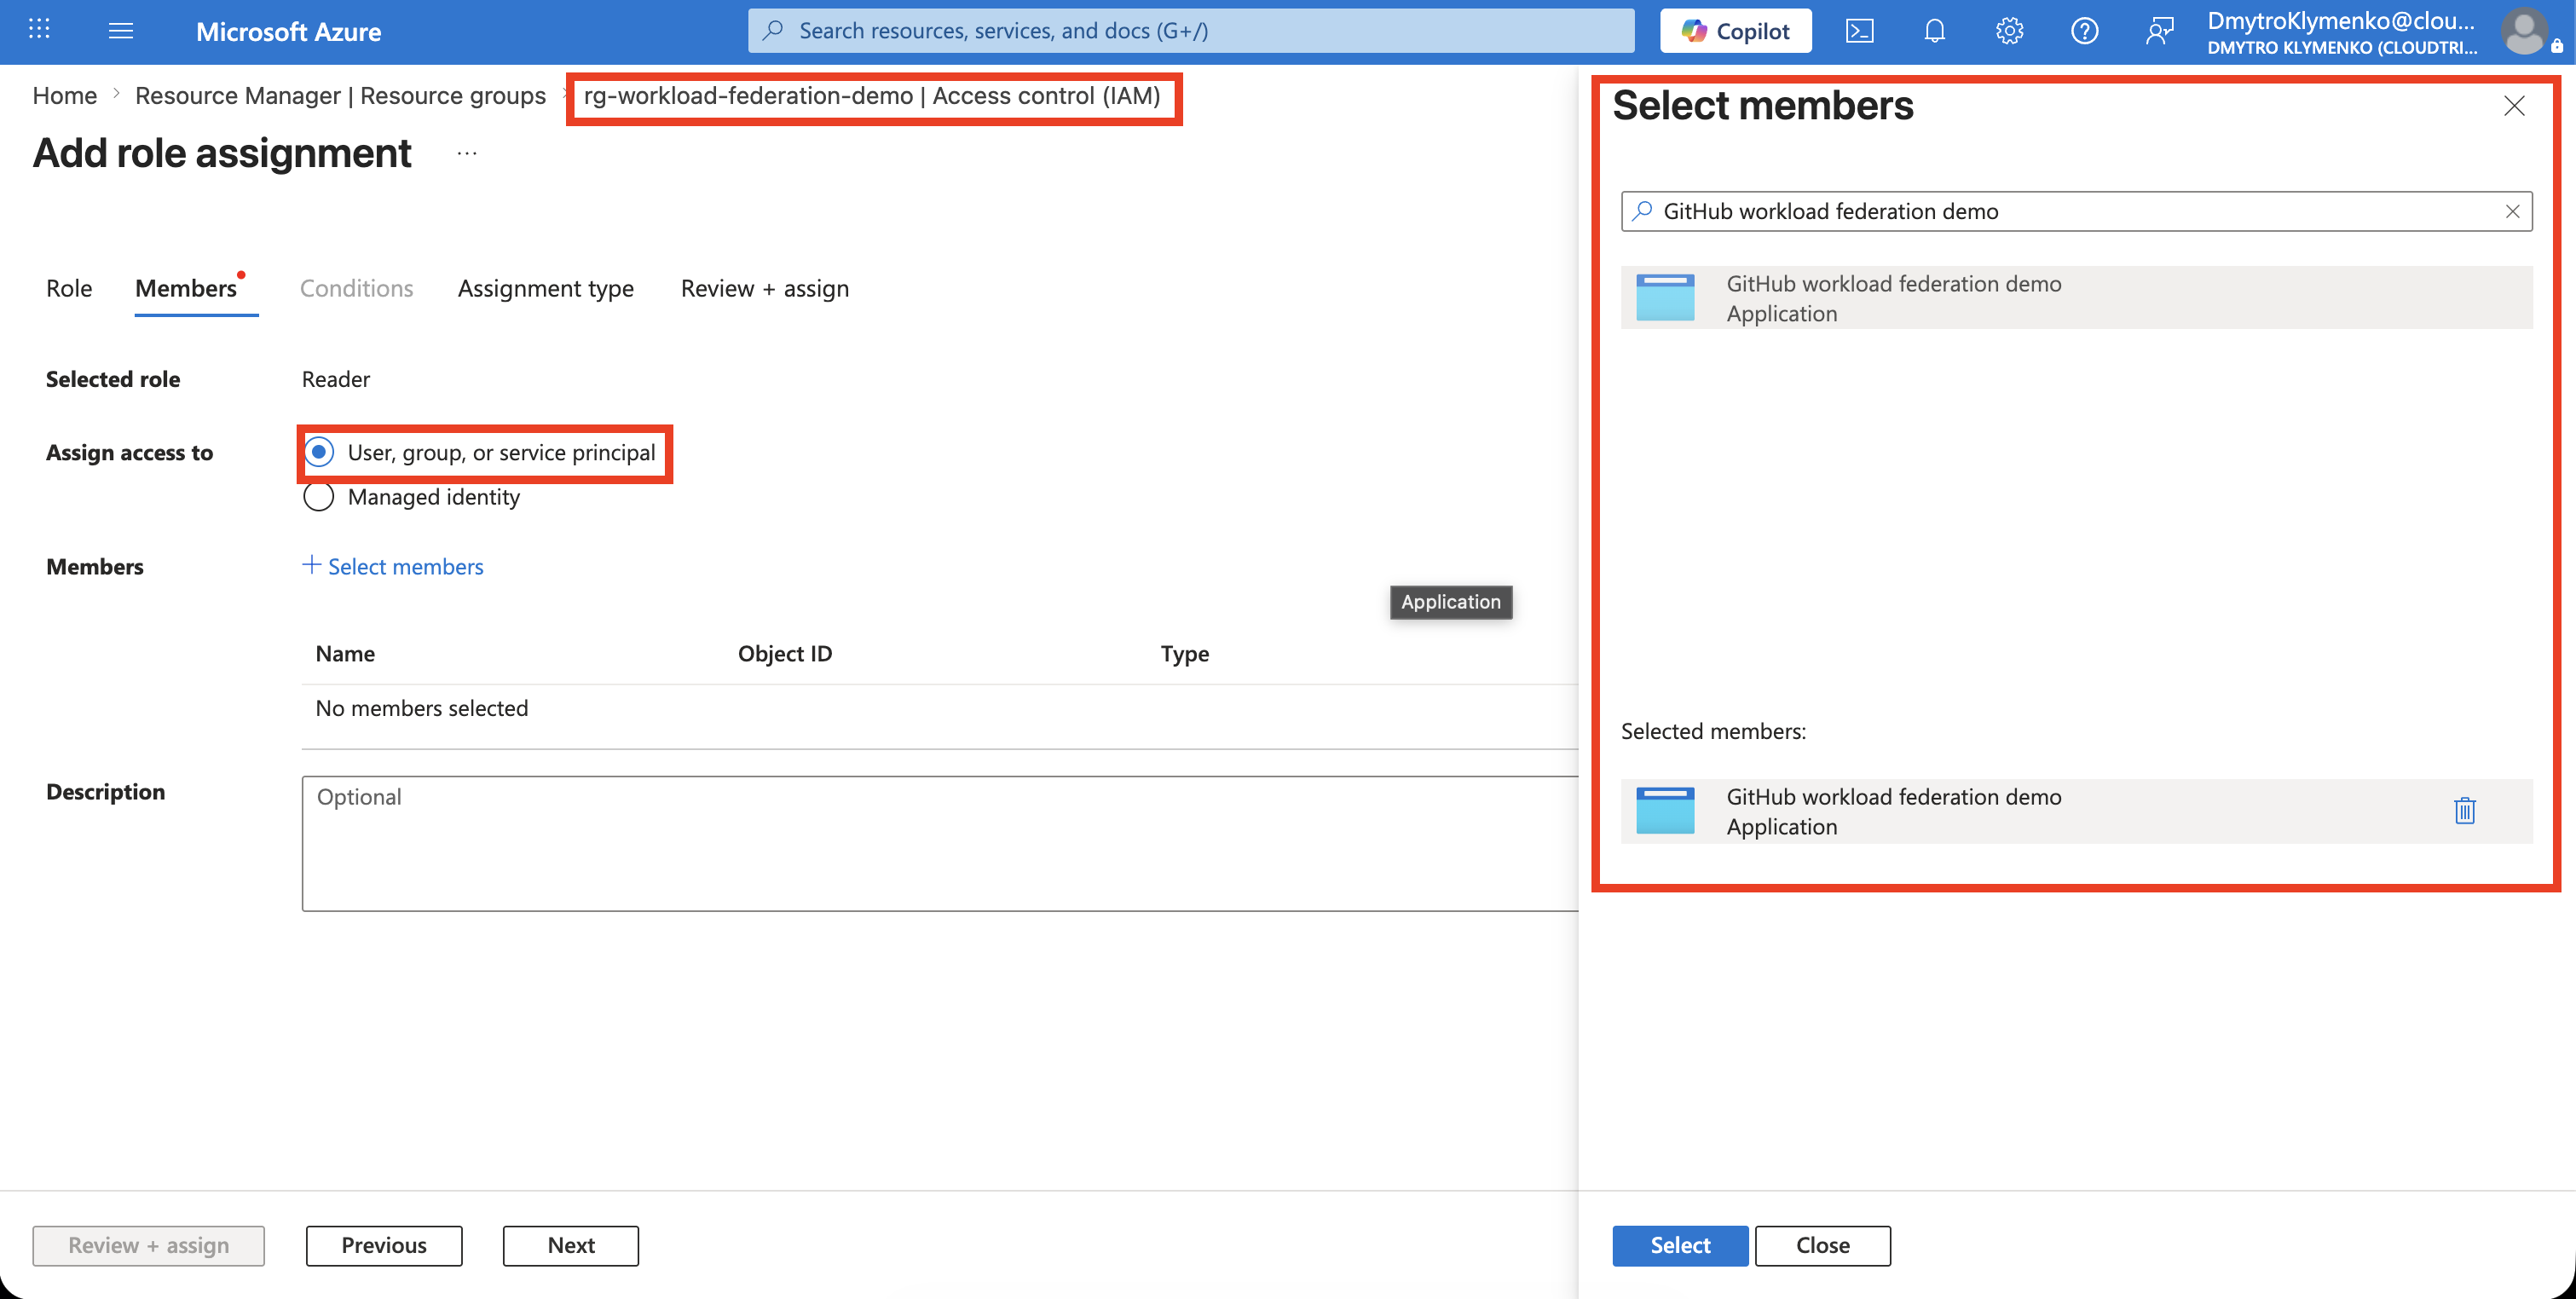
Task: Click the application icon in search results
Action: (x=1665, y=297)
